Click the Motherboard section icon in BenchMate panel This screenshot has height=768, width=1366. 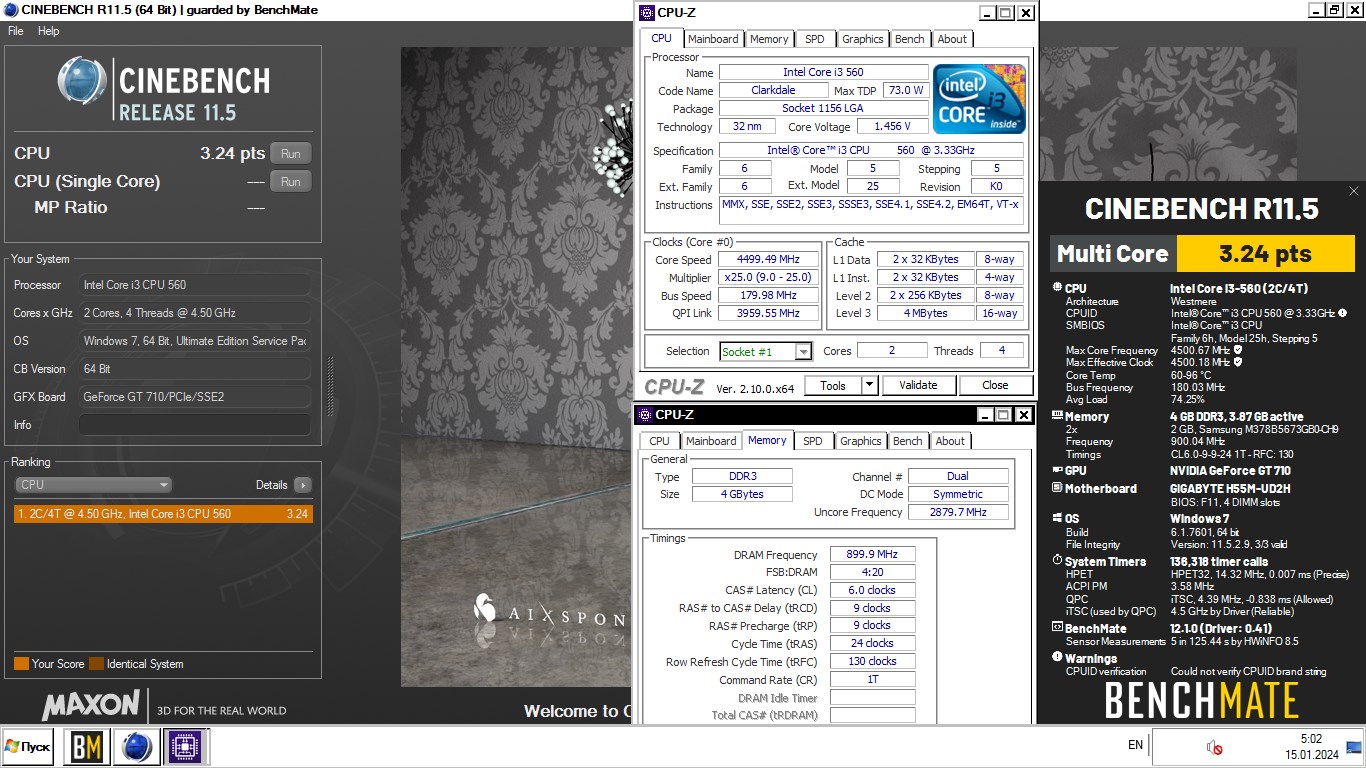pyautogui.click(x=1057, y=488)
